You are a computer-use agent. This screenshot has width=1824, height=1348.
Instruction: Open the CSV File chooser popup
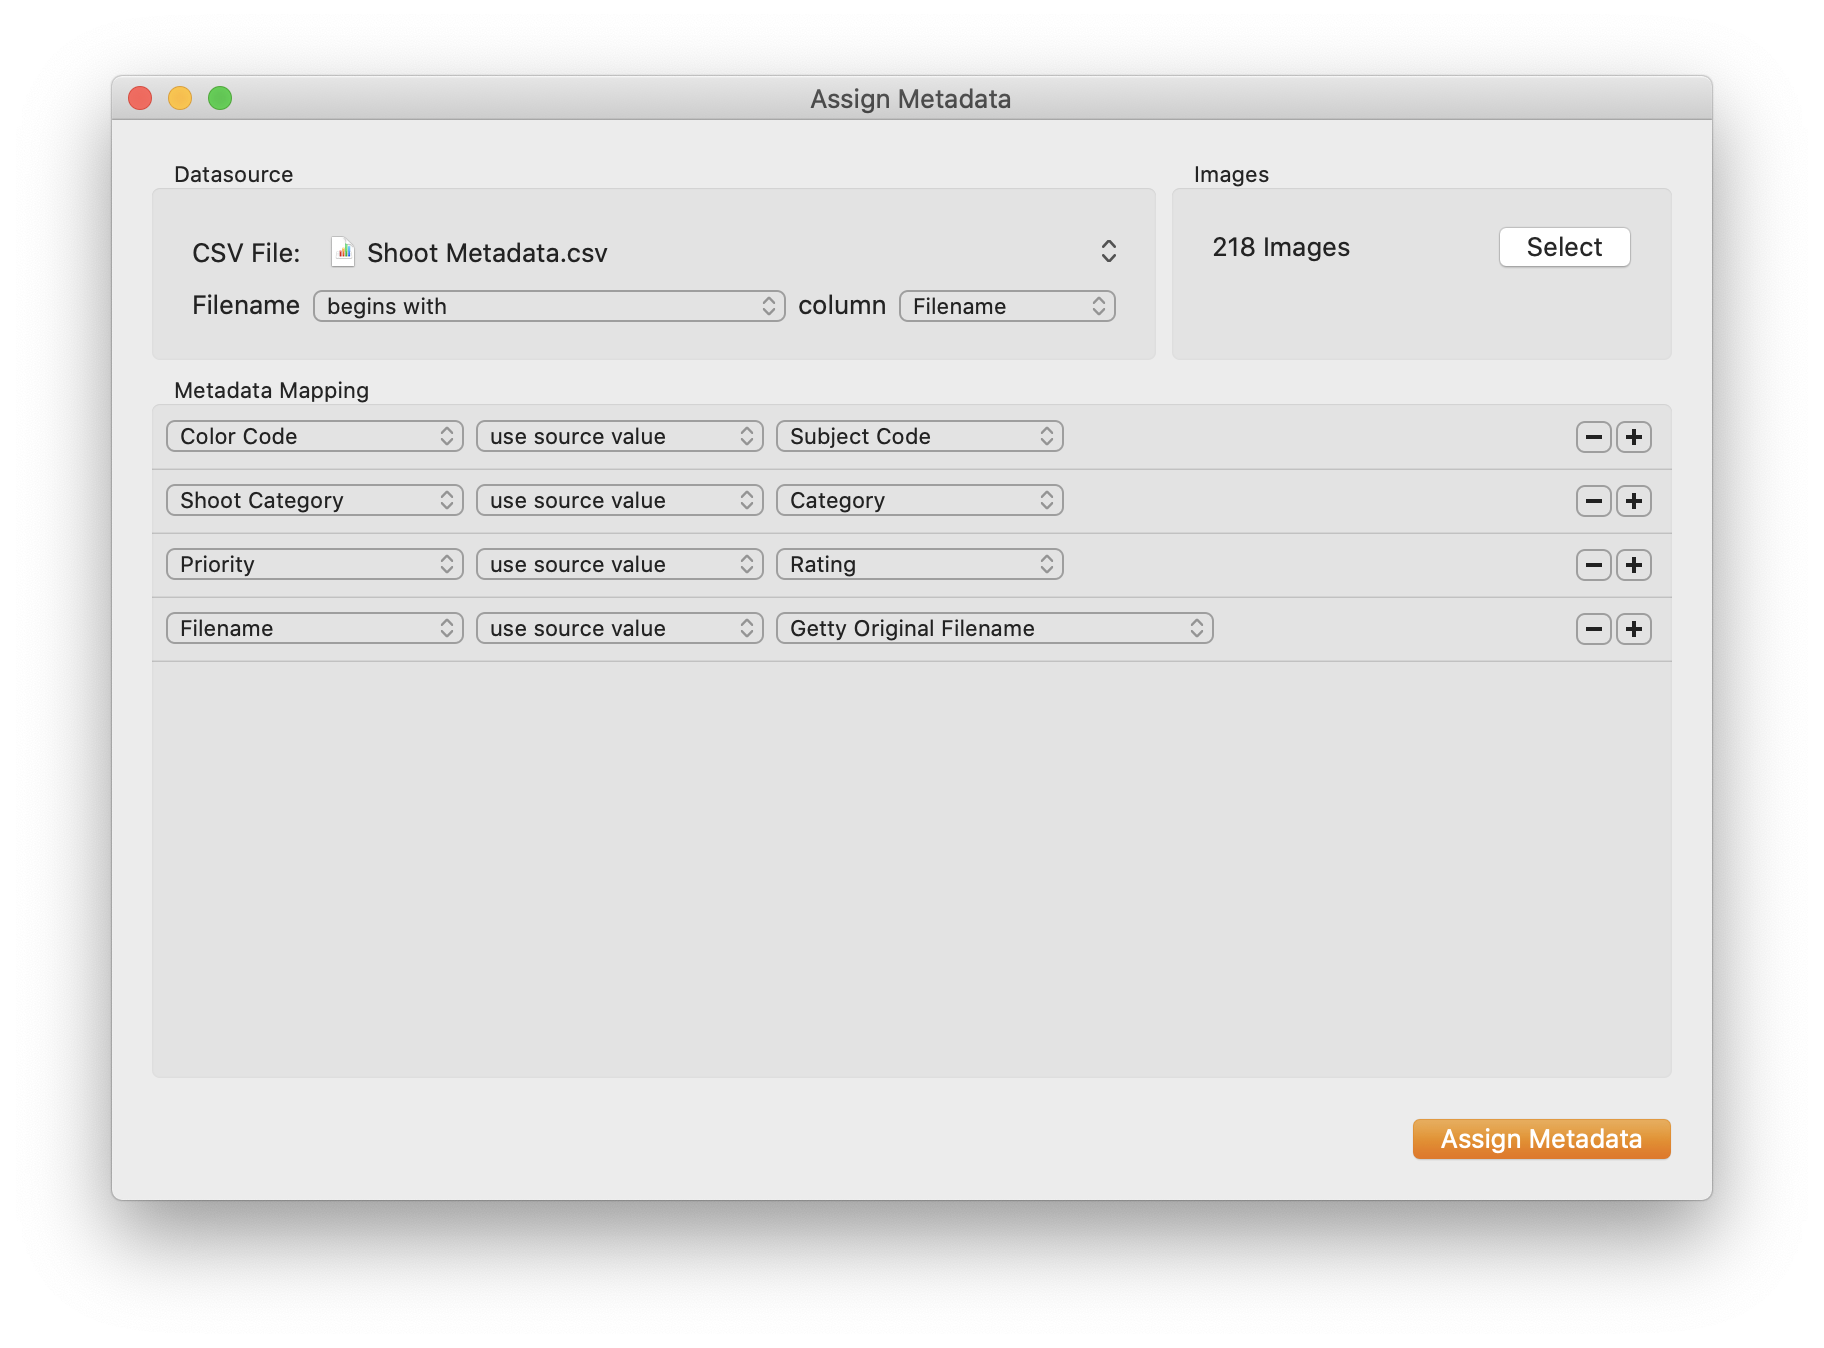(1108, 251)
